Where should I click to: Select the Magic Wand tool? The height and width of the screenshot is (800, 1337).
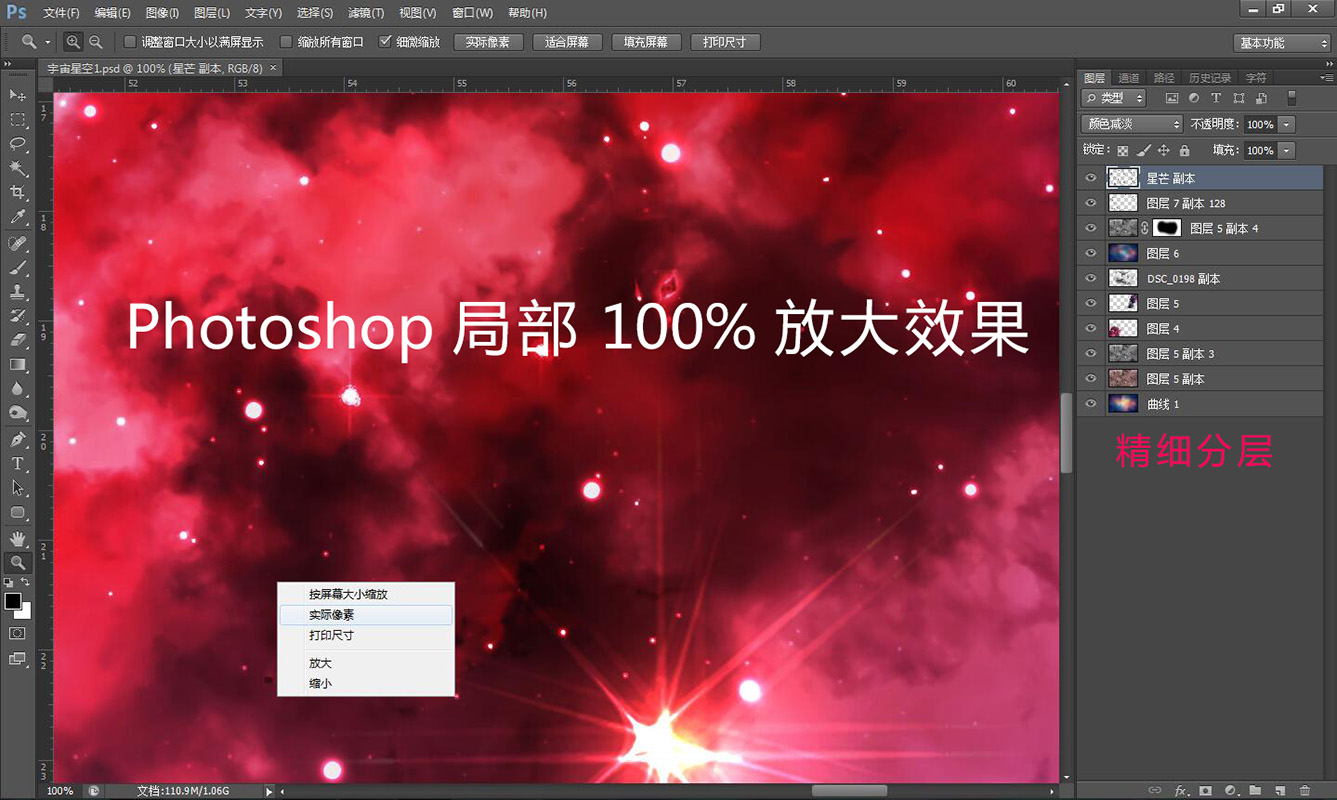[x=18, y=168]
